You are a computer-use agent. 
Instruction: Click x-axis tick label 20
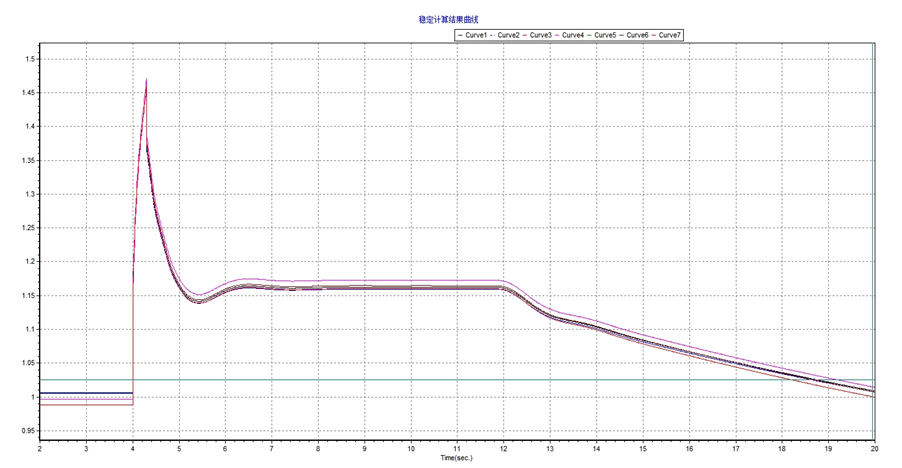point(874,449)
